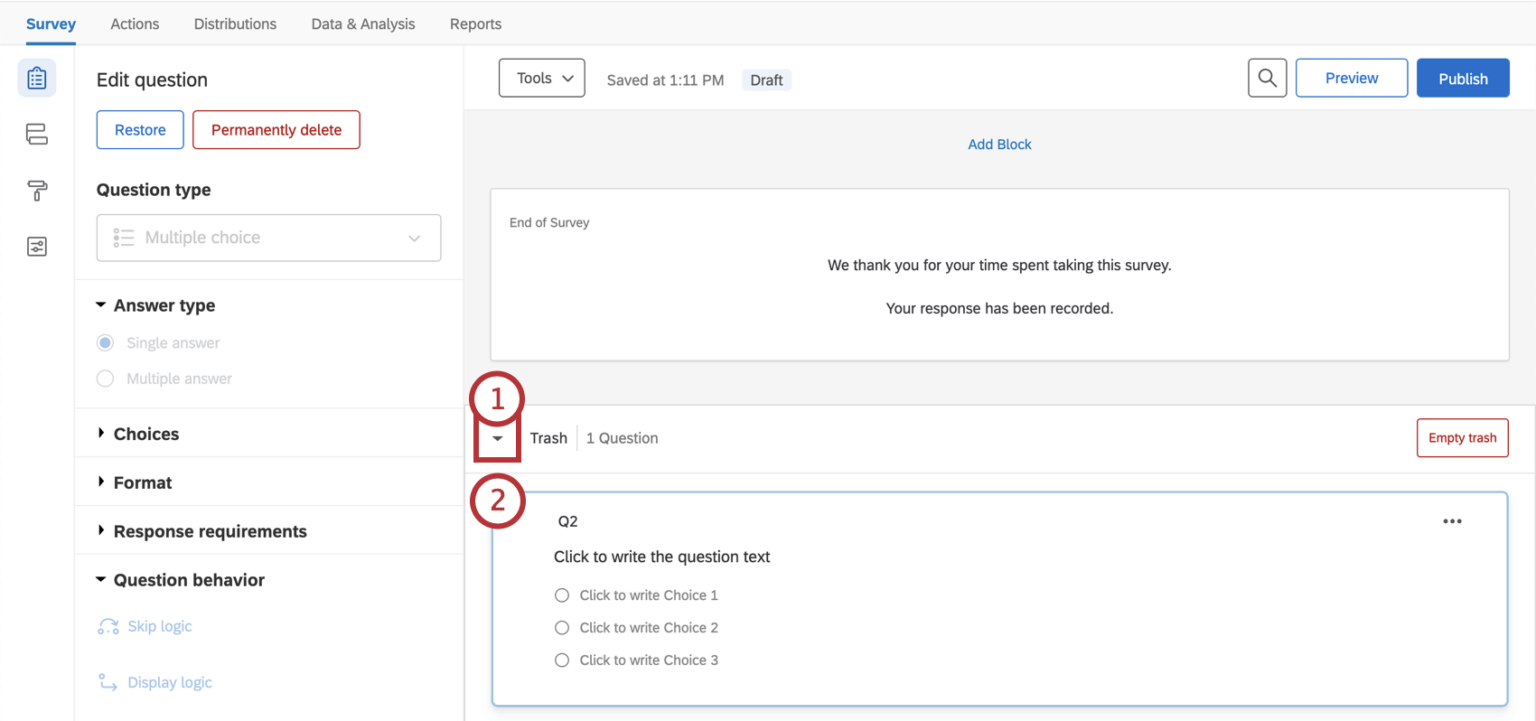Open the Survey builder panel (clipboard icon)

[x=36, y=77]
